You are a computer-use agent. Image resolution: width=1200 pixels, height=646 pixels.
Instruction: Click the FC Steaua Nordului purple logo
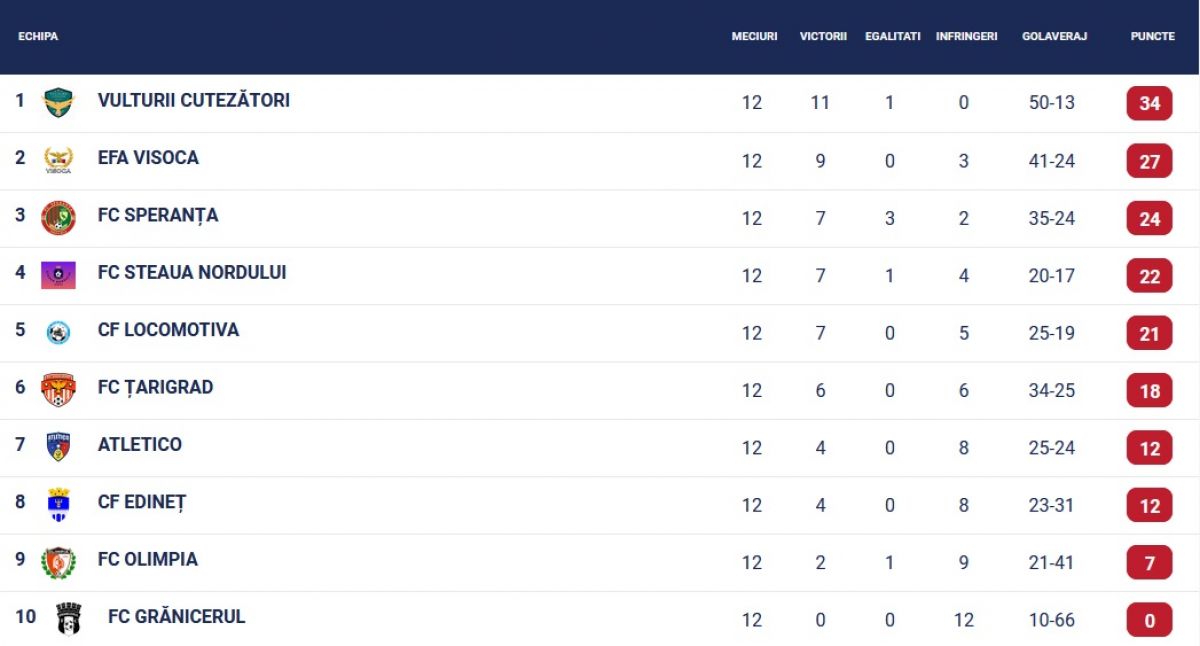coord(58,275)
